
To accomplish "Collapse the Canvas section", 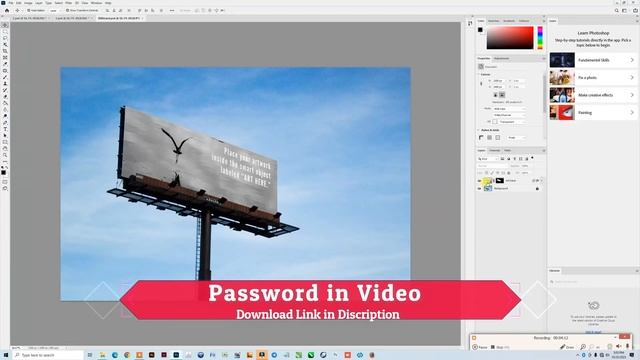I will coord(479,74).
